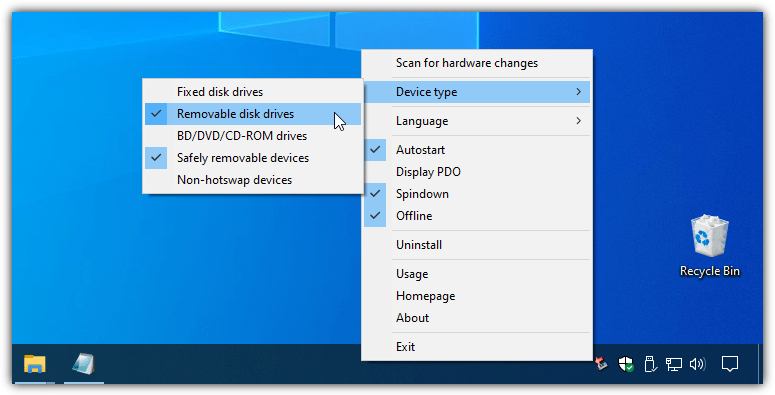Choose Exit from the context menu
Screen dimensions: 775x395
(477, 347)
